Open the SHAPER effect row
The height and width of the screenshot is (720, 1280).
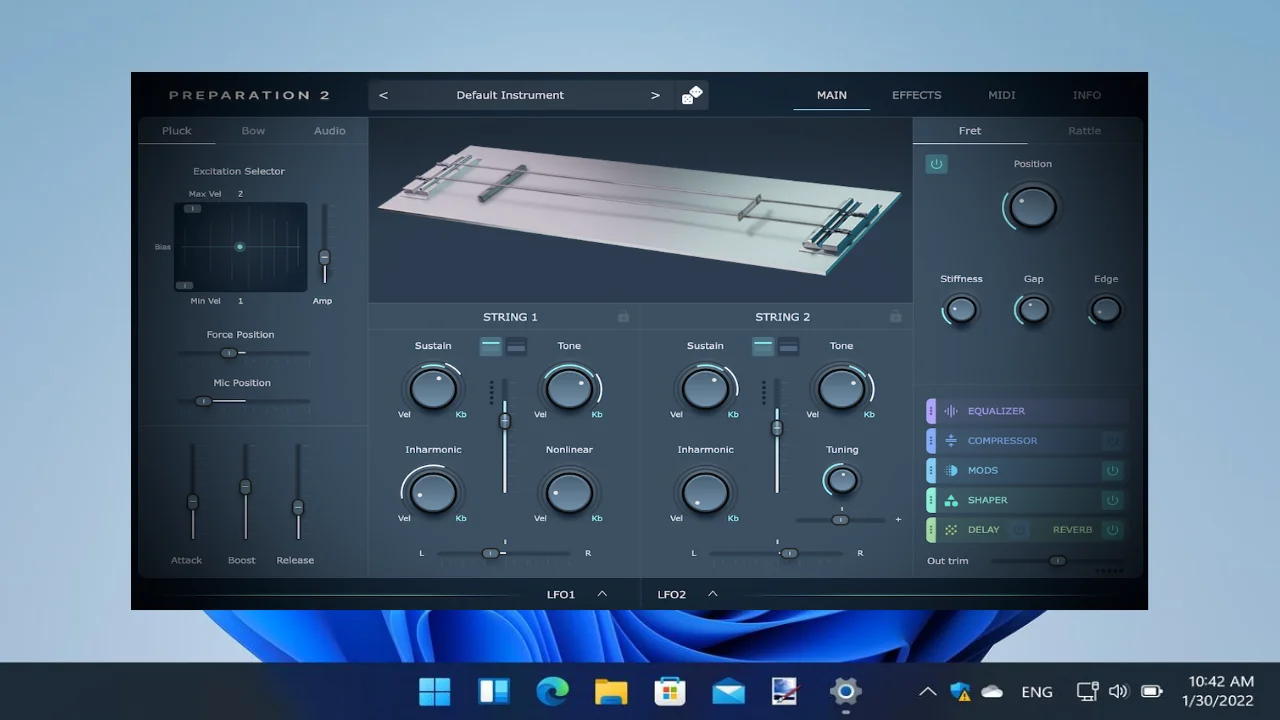click(1028, 500)
